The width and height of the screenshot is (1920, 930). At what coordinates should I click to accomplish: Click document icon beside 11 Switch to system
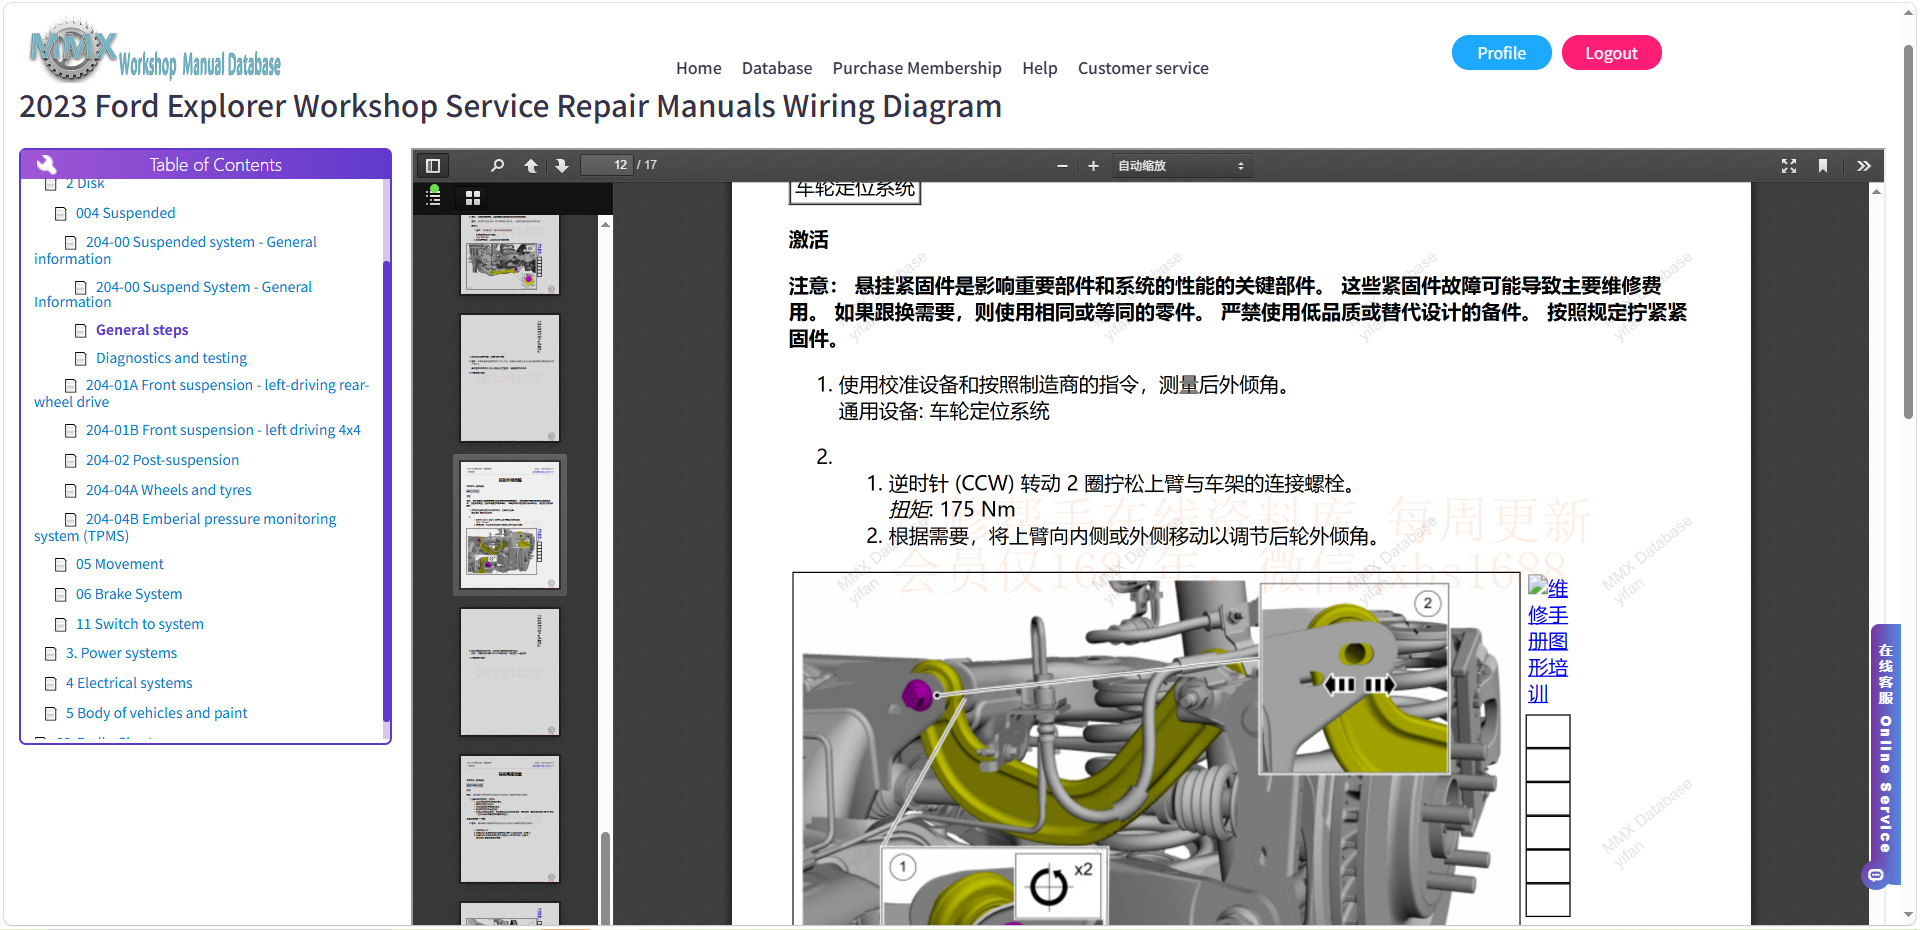(61, 625)
